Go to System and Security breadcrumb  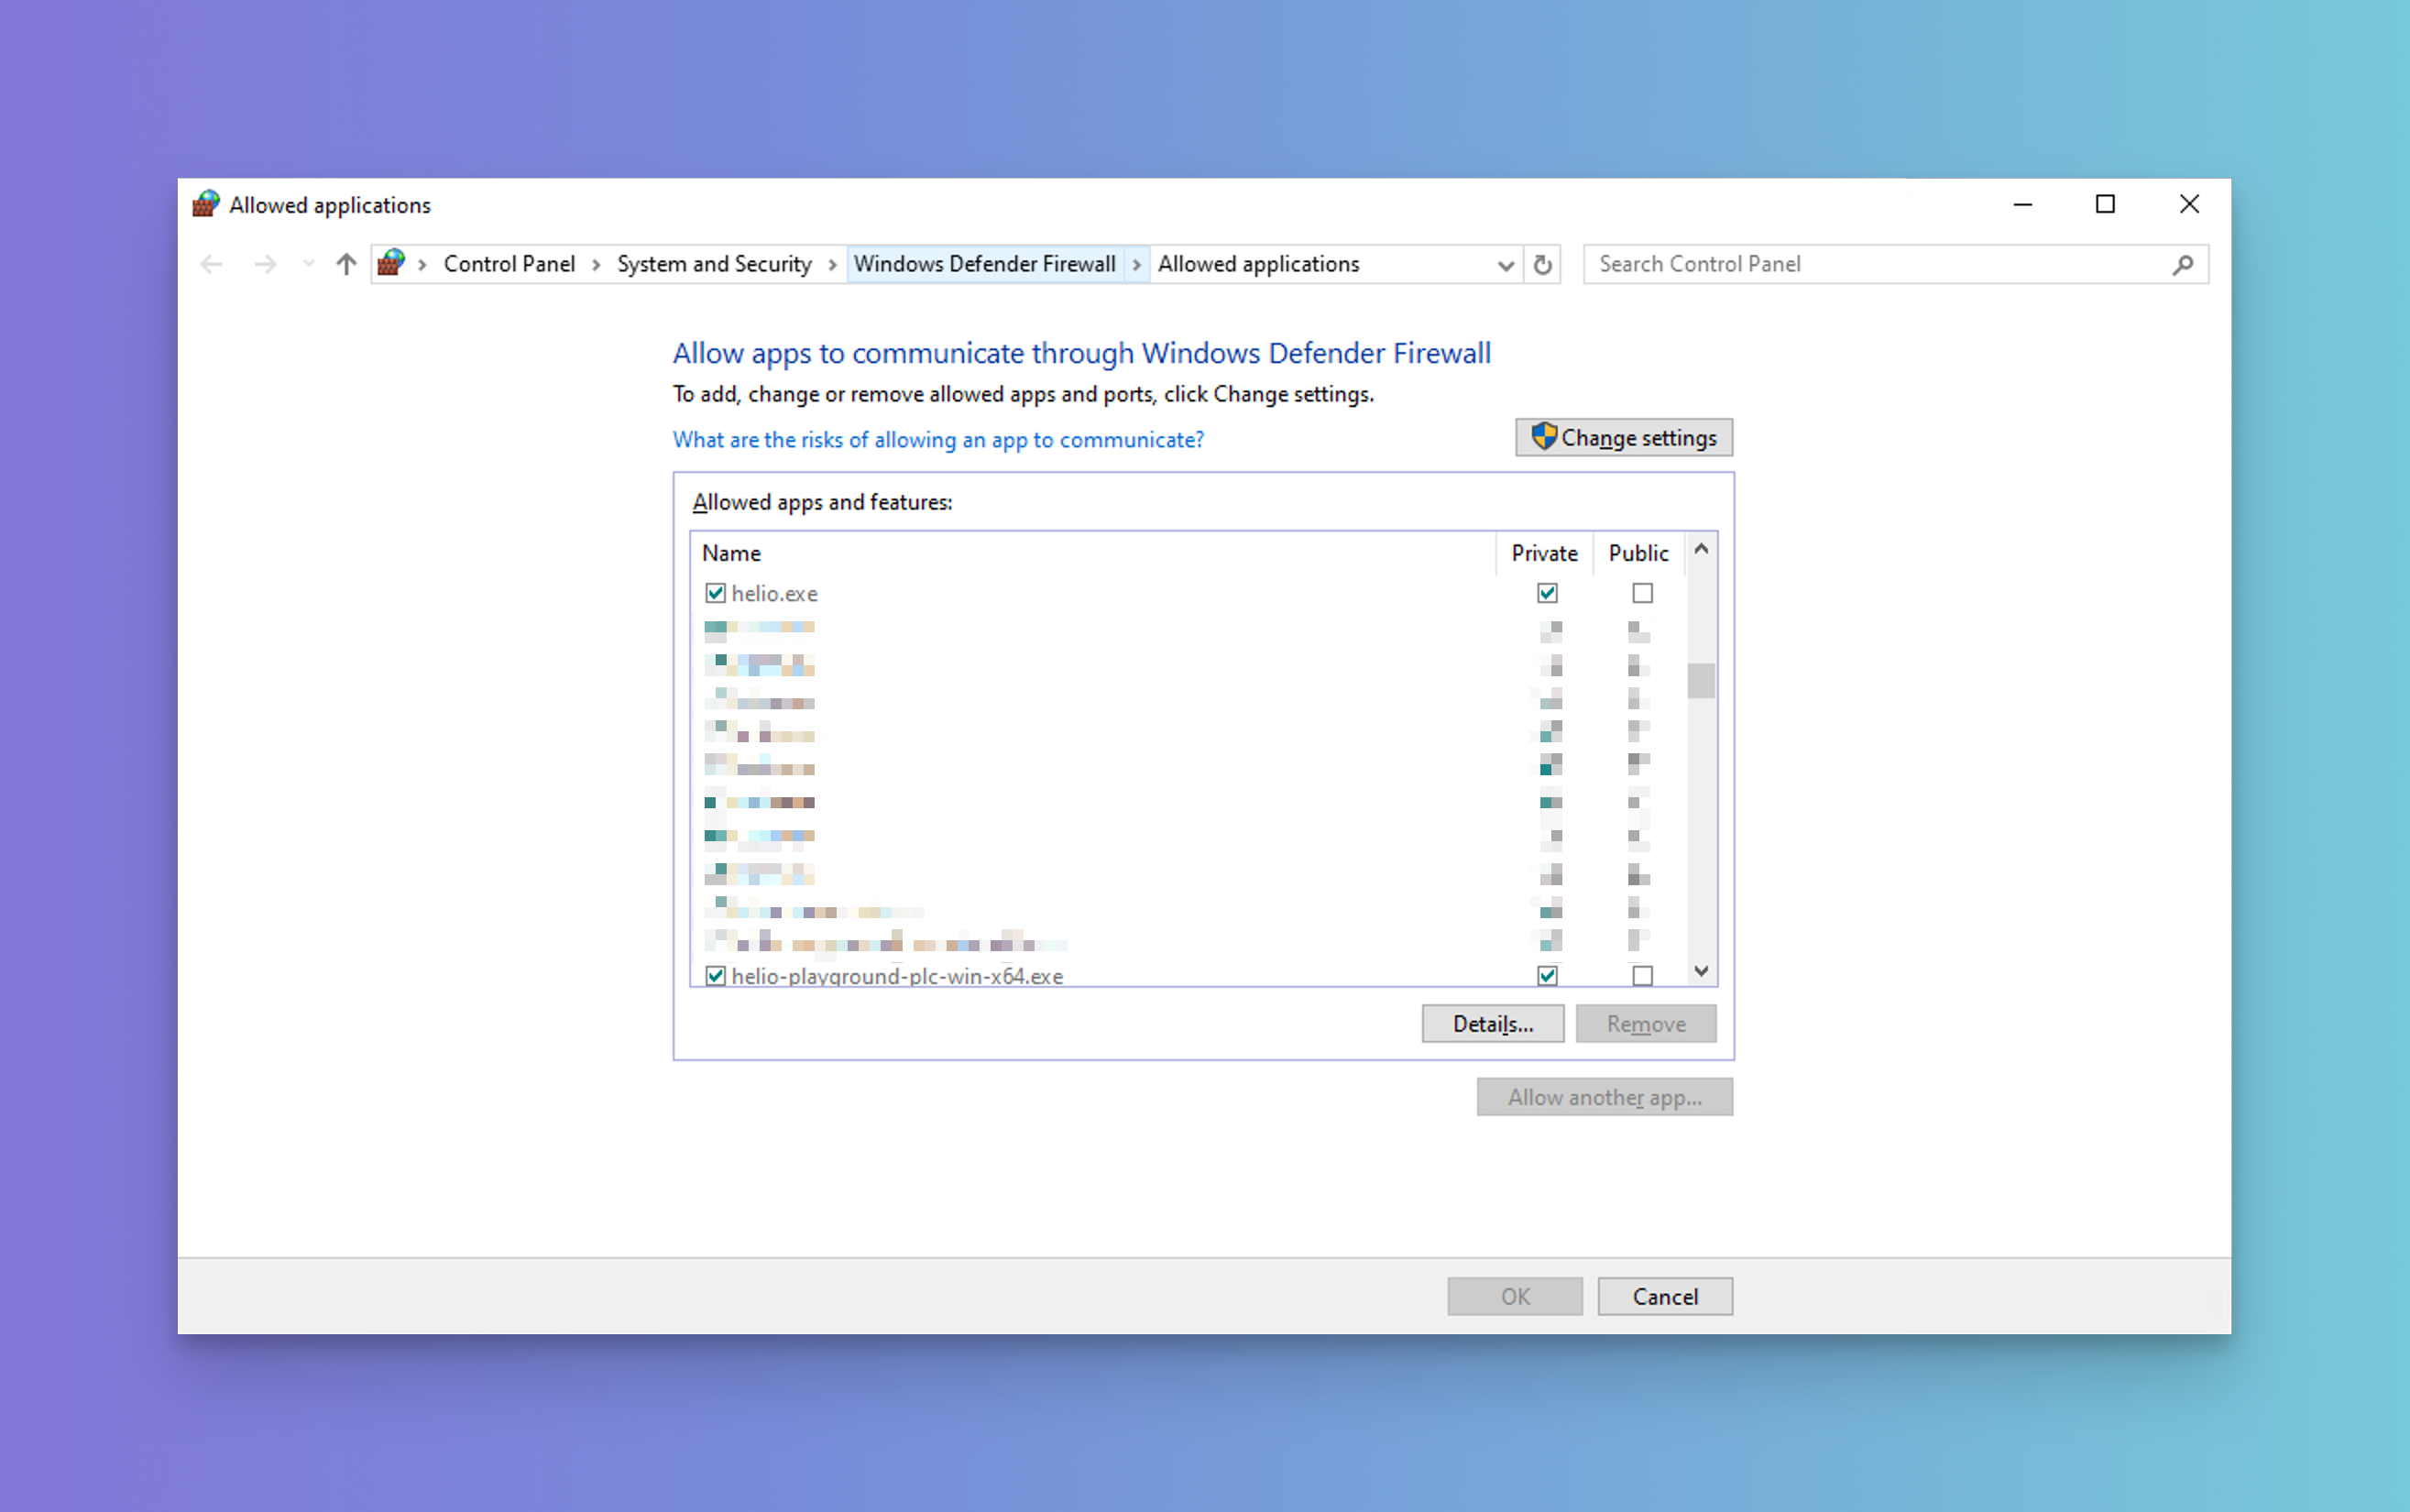coord(714,264)
